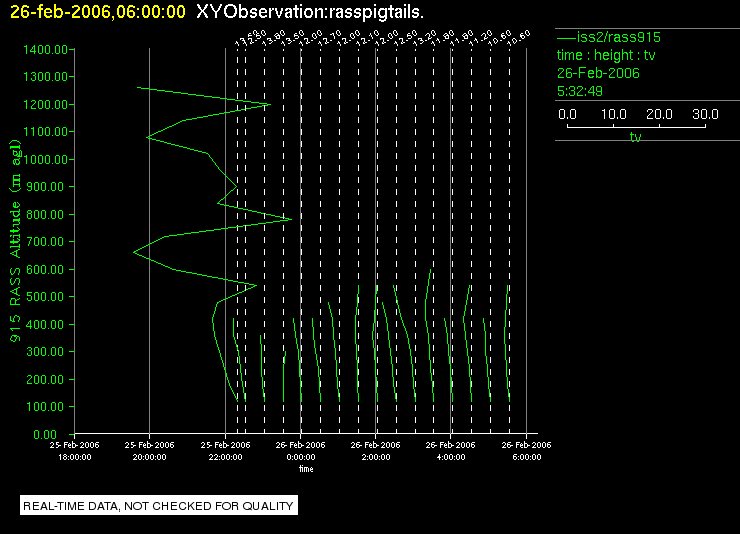This screenshot has width=740, height=534.
Task: Click the legend date 26-Feb-2006
Action: pyautogui.click(x=598, y=73)
